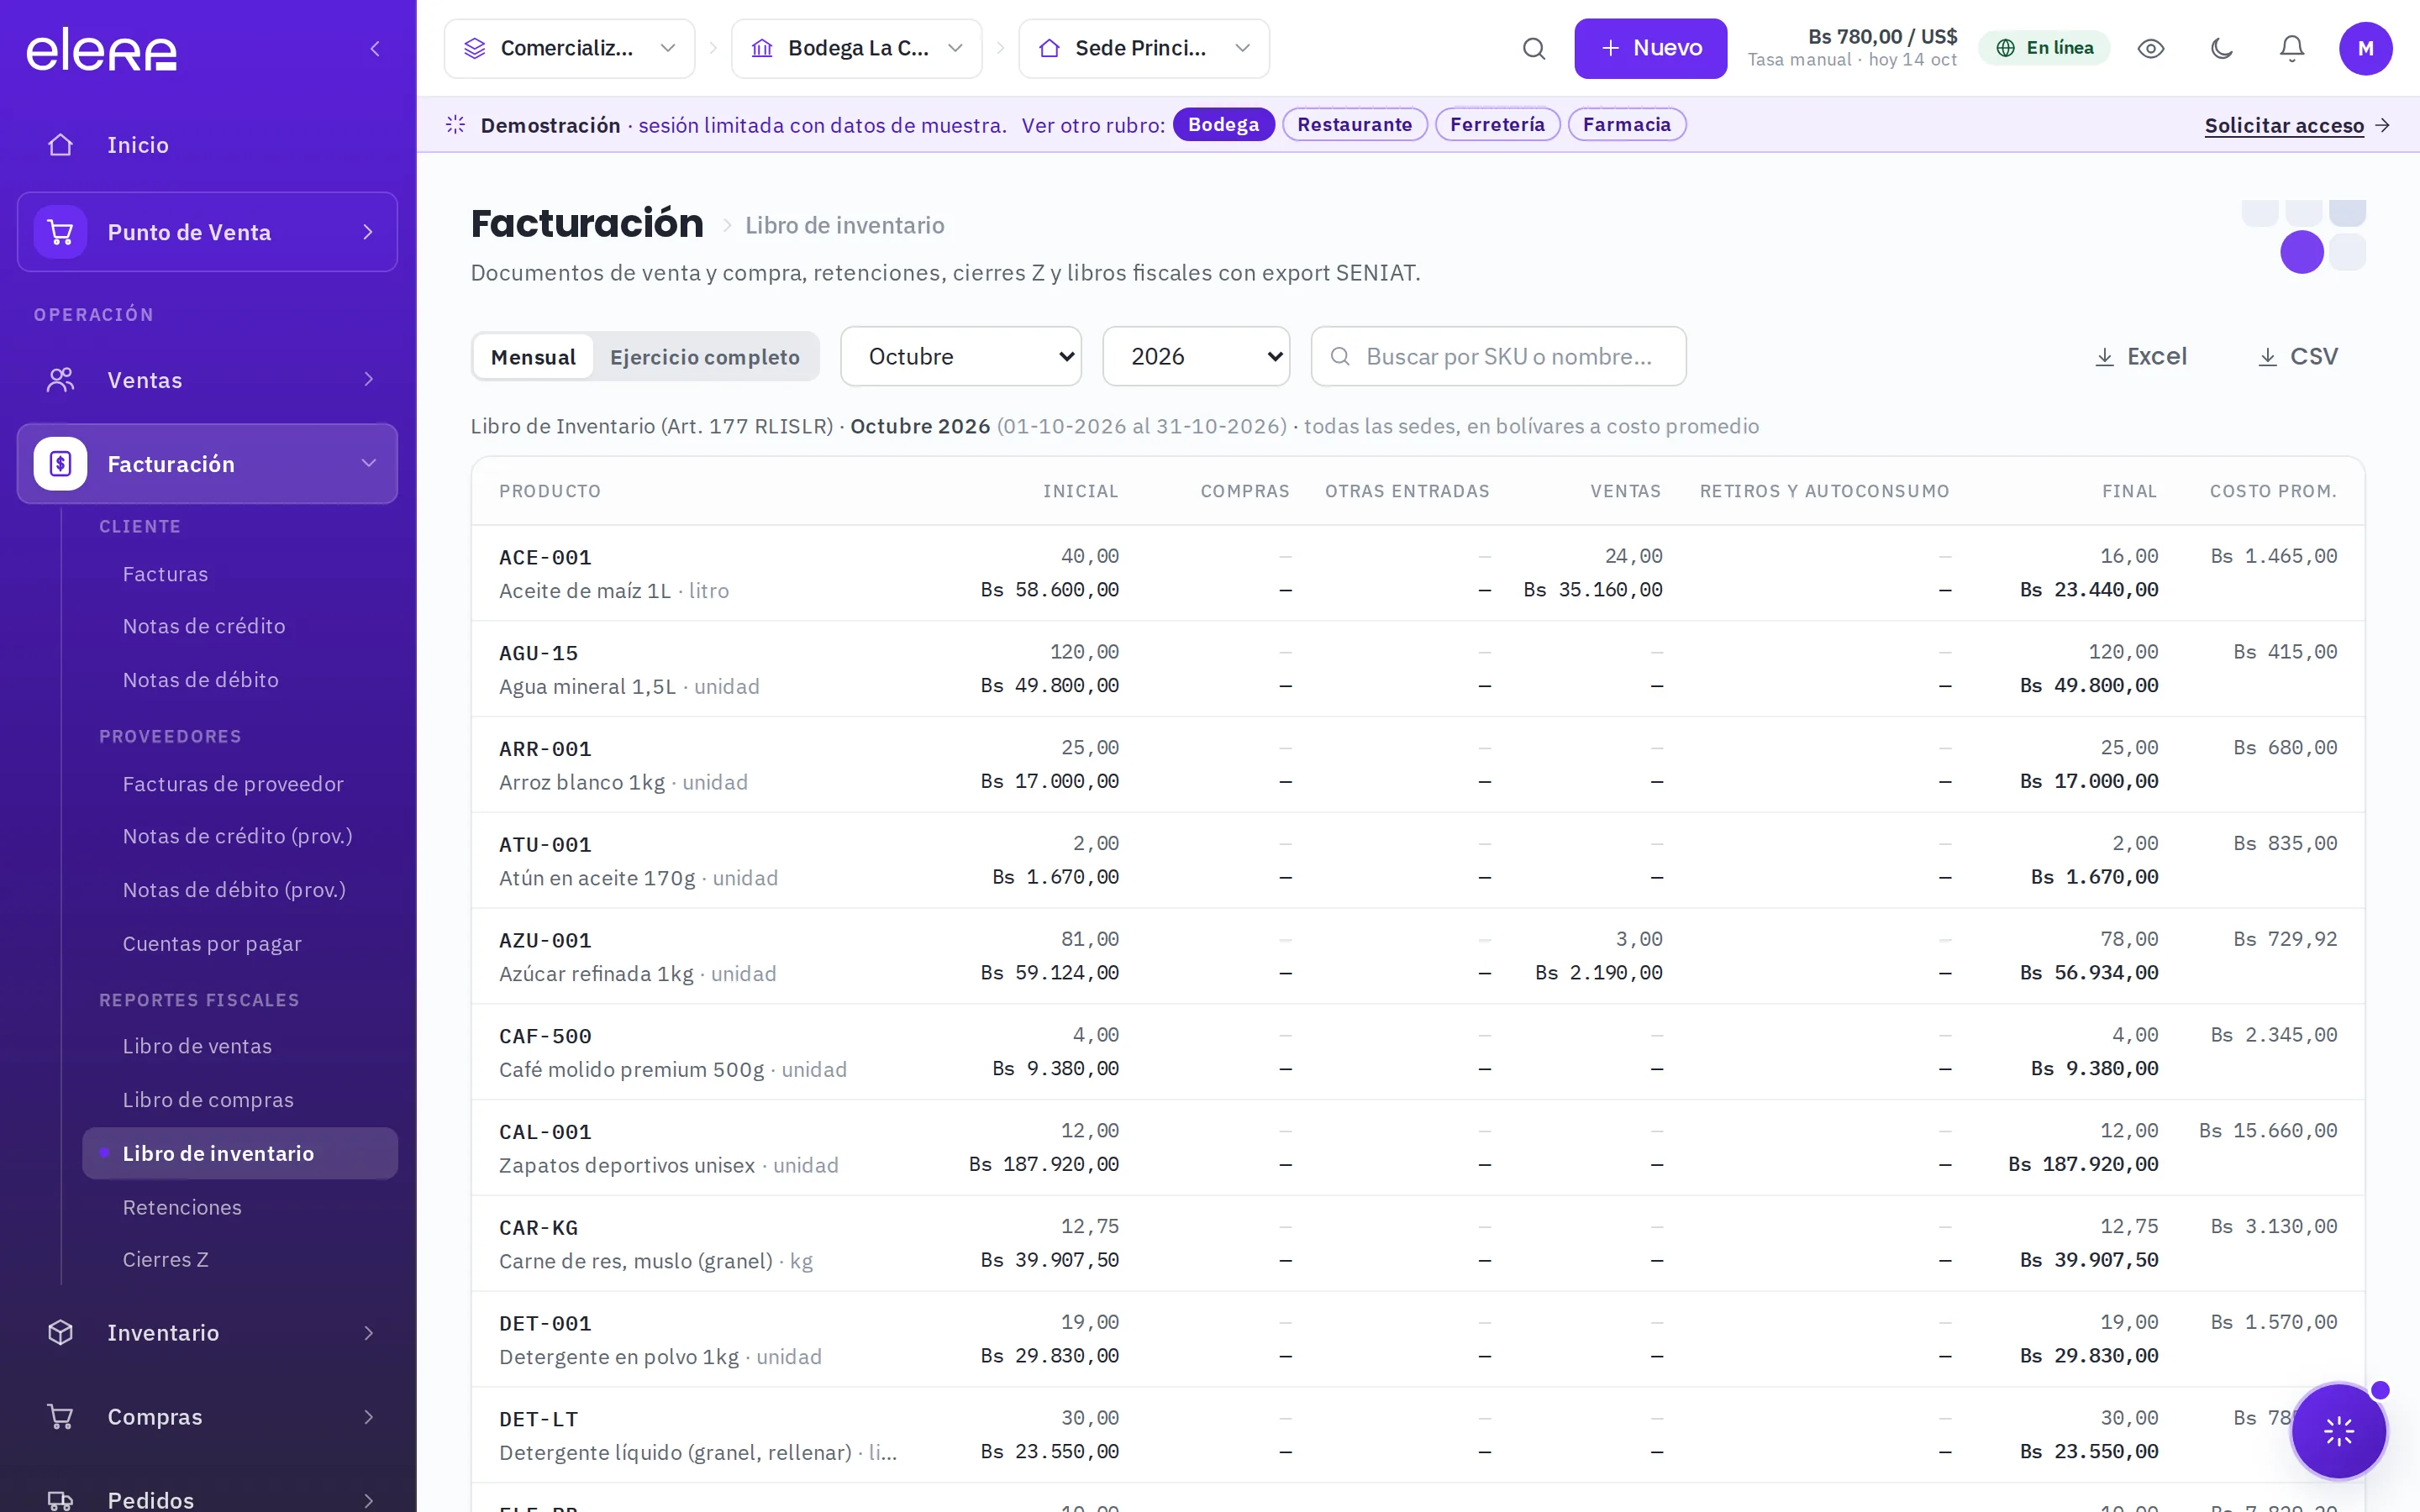Image resolution: width=2420 pixels, height=1512 pixels.
Task: Toggle dark mode moon icon
Action: 2222,48
